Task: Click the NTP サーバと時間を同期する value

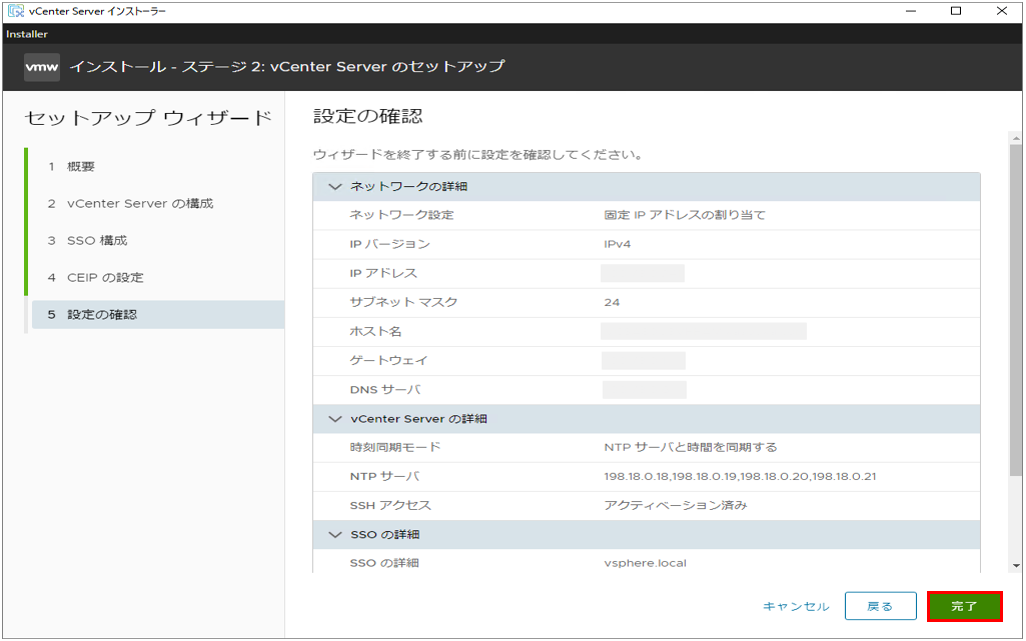Action: (690, 447)
